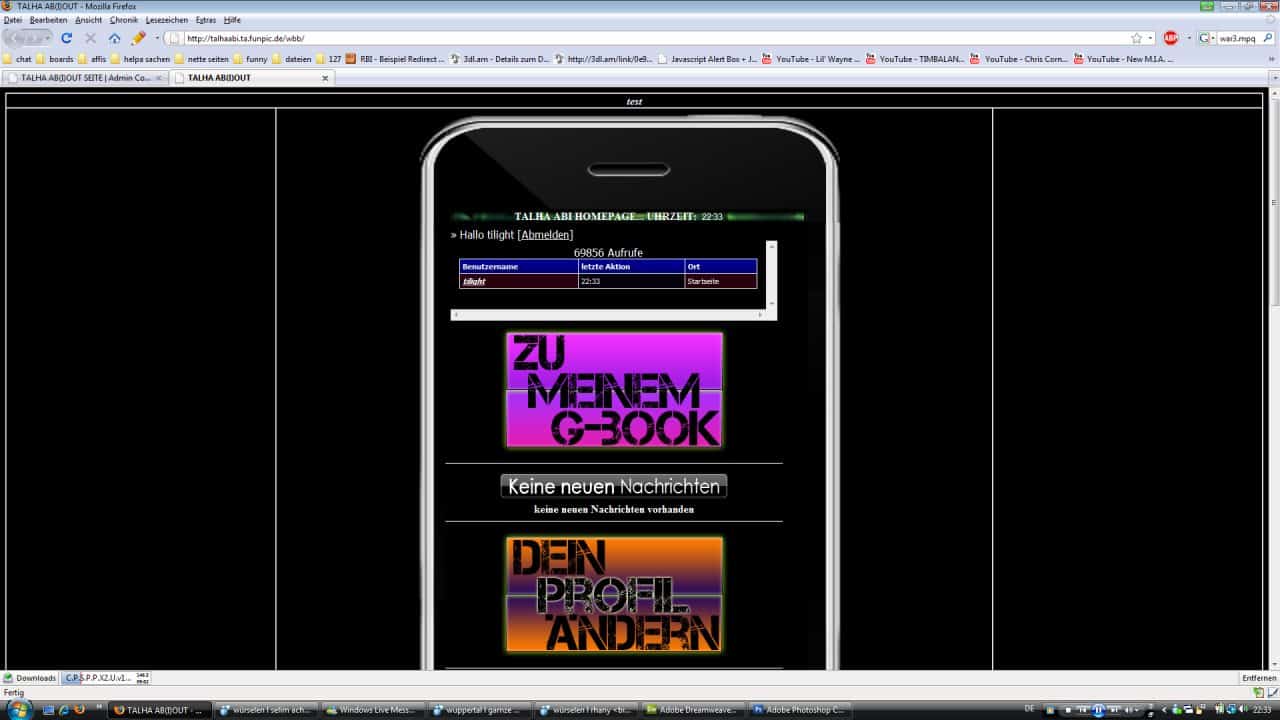The width and height of the screenshot is (1280, 720).
Task: Click the Entfernen button in download bar
Action: (1259, 678)
